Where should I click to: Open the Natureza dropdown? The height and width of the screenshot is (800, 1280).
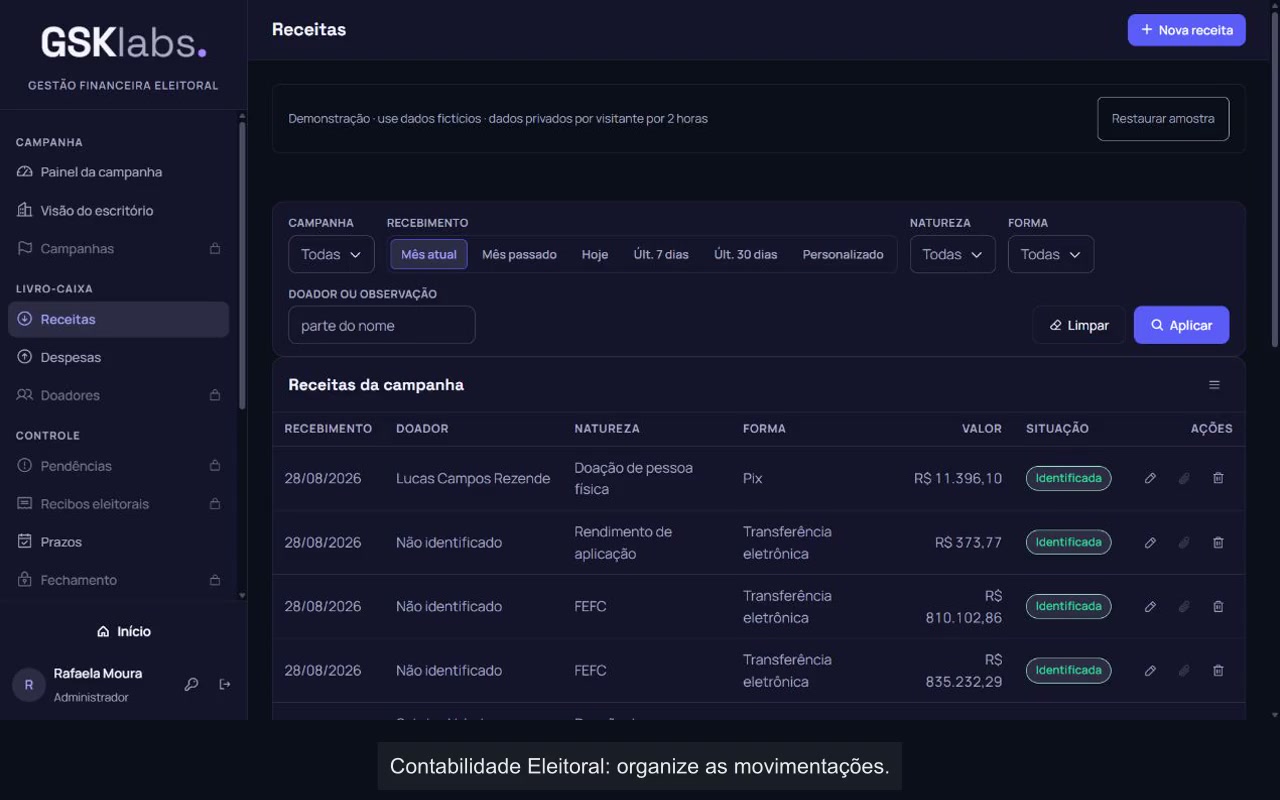952,254
